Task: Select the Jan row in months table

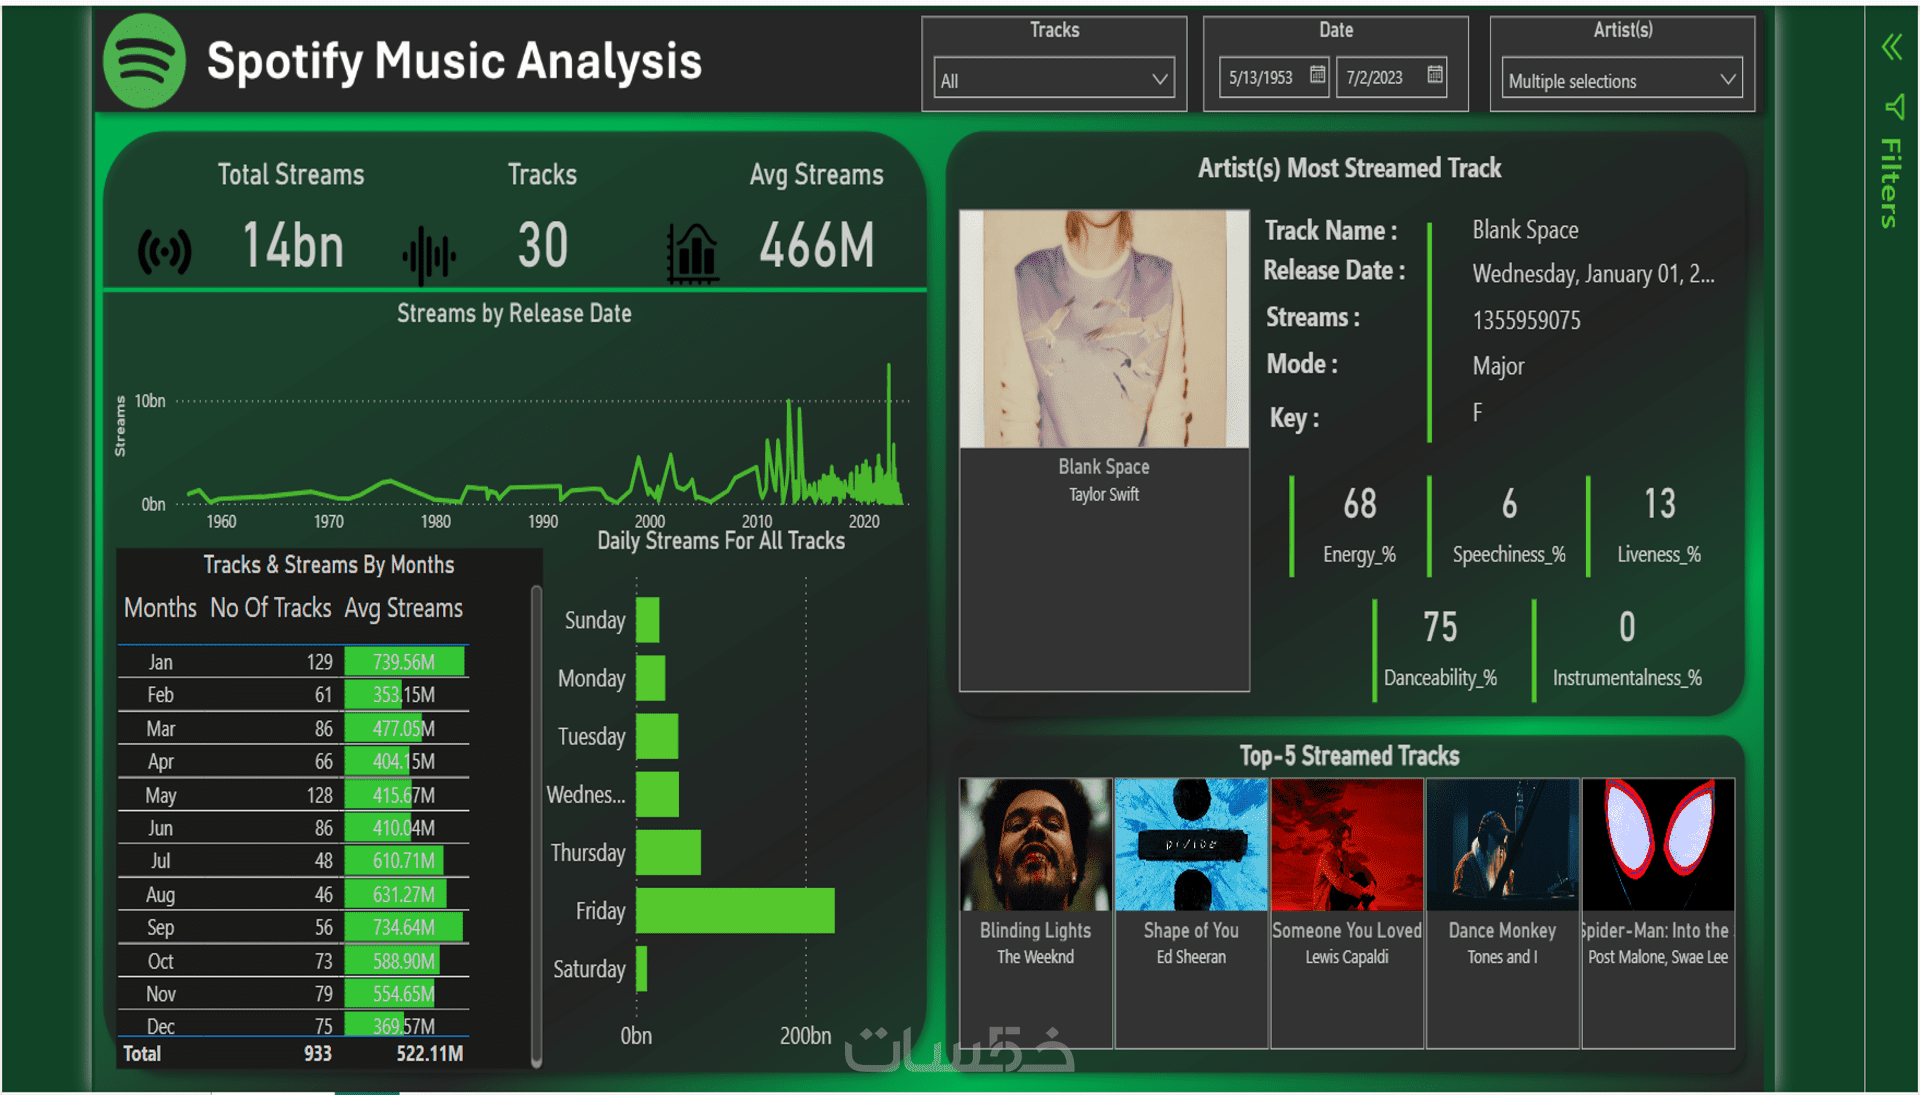Action: (x=161, y=662)
